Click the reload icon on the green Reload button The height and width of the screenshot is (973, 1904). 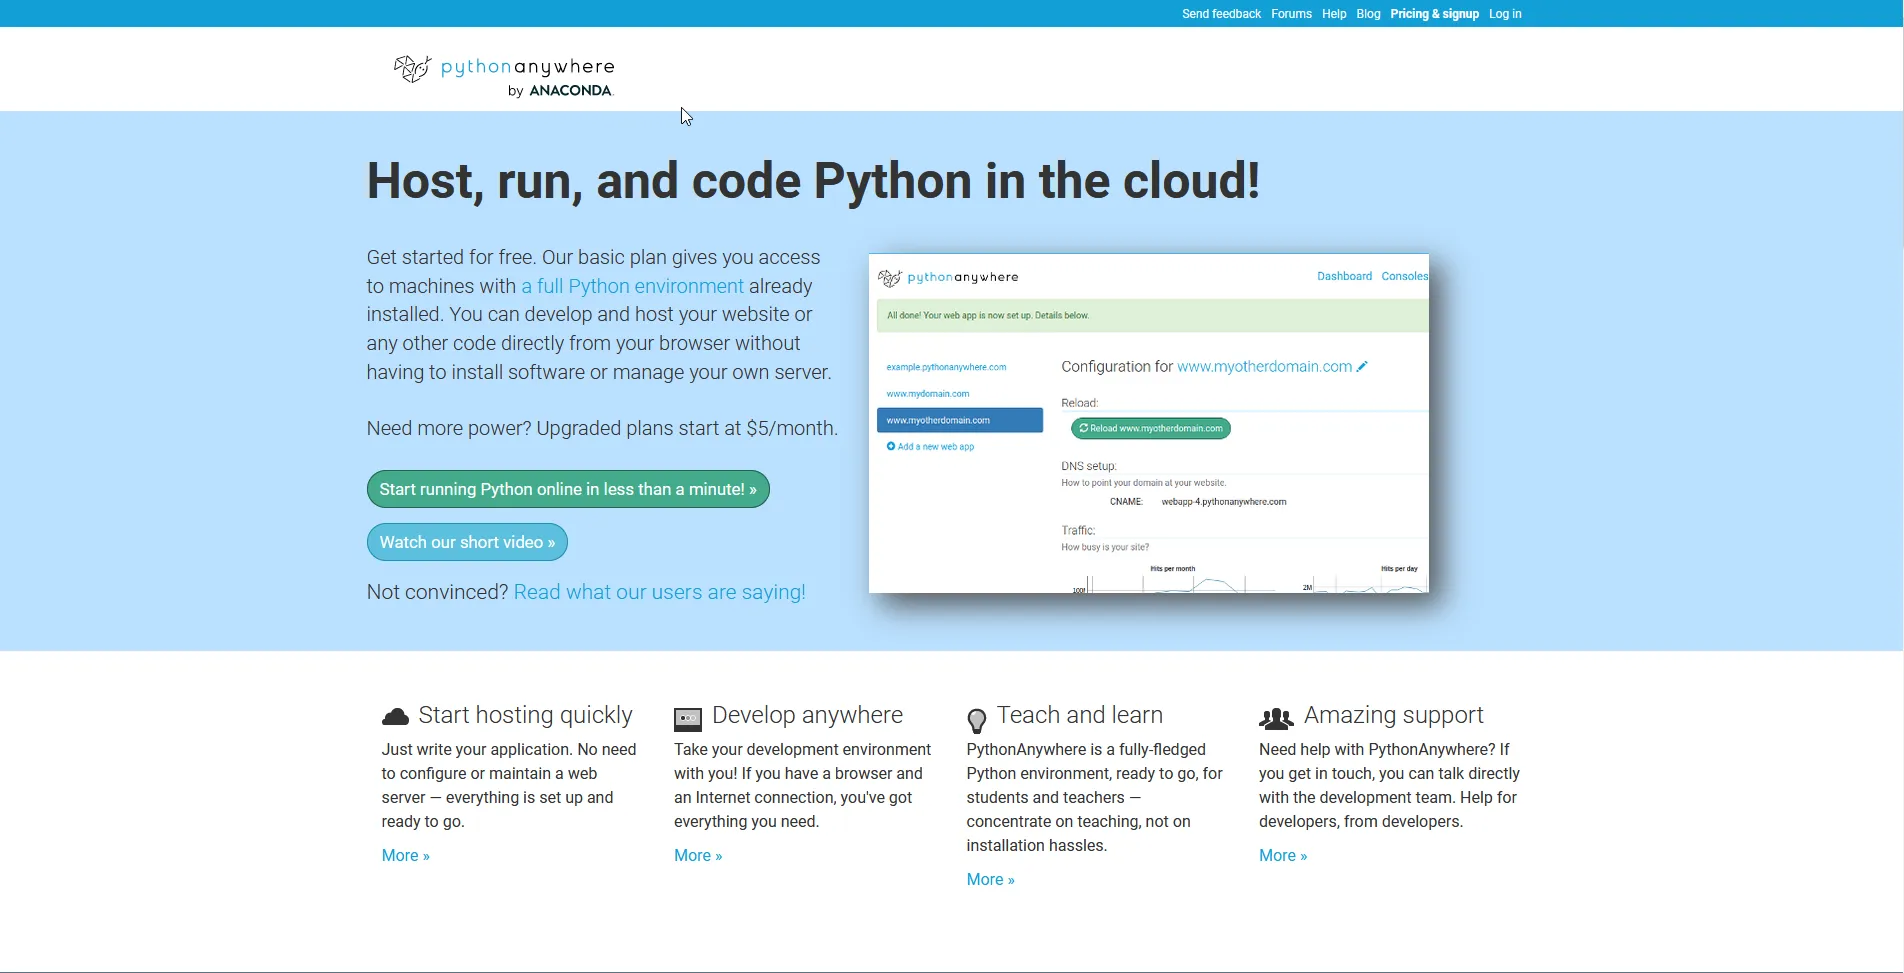pos(1084,428)
